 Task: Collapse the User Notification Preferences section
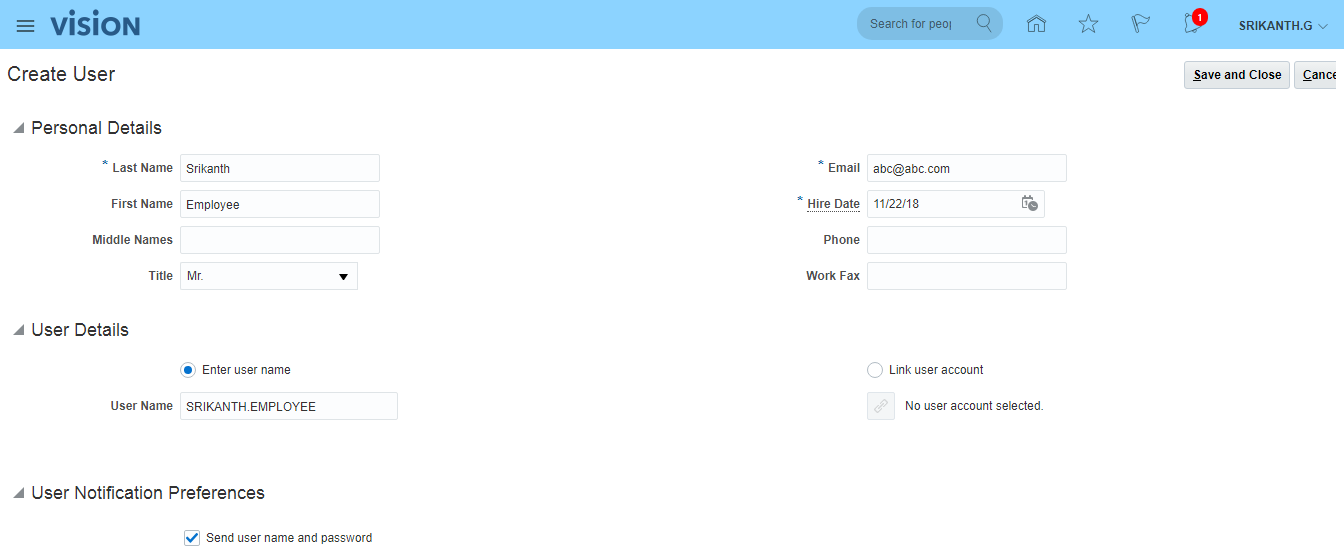(18, 493)
